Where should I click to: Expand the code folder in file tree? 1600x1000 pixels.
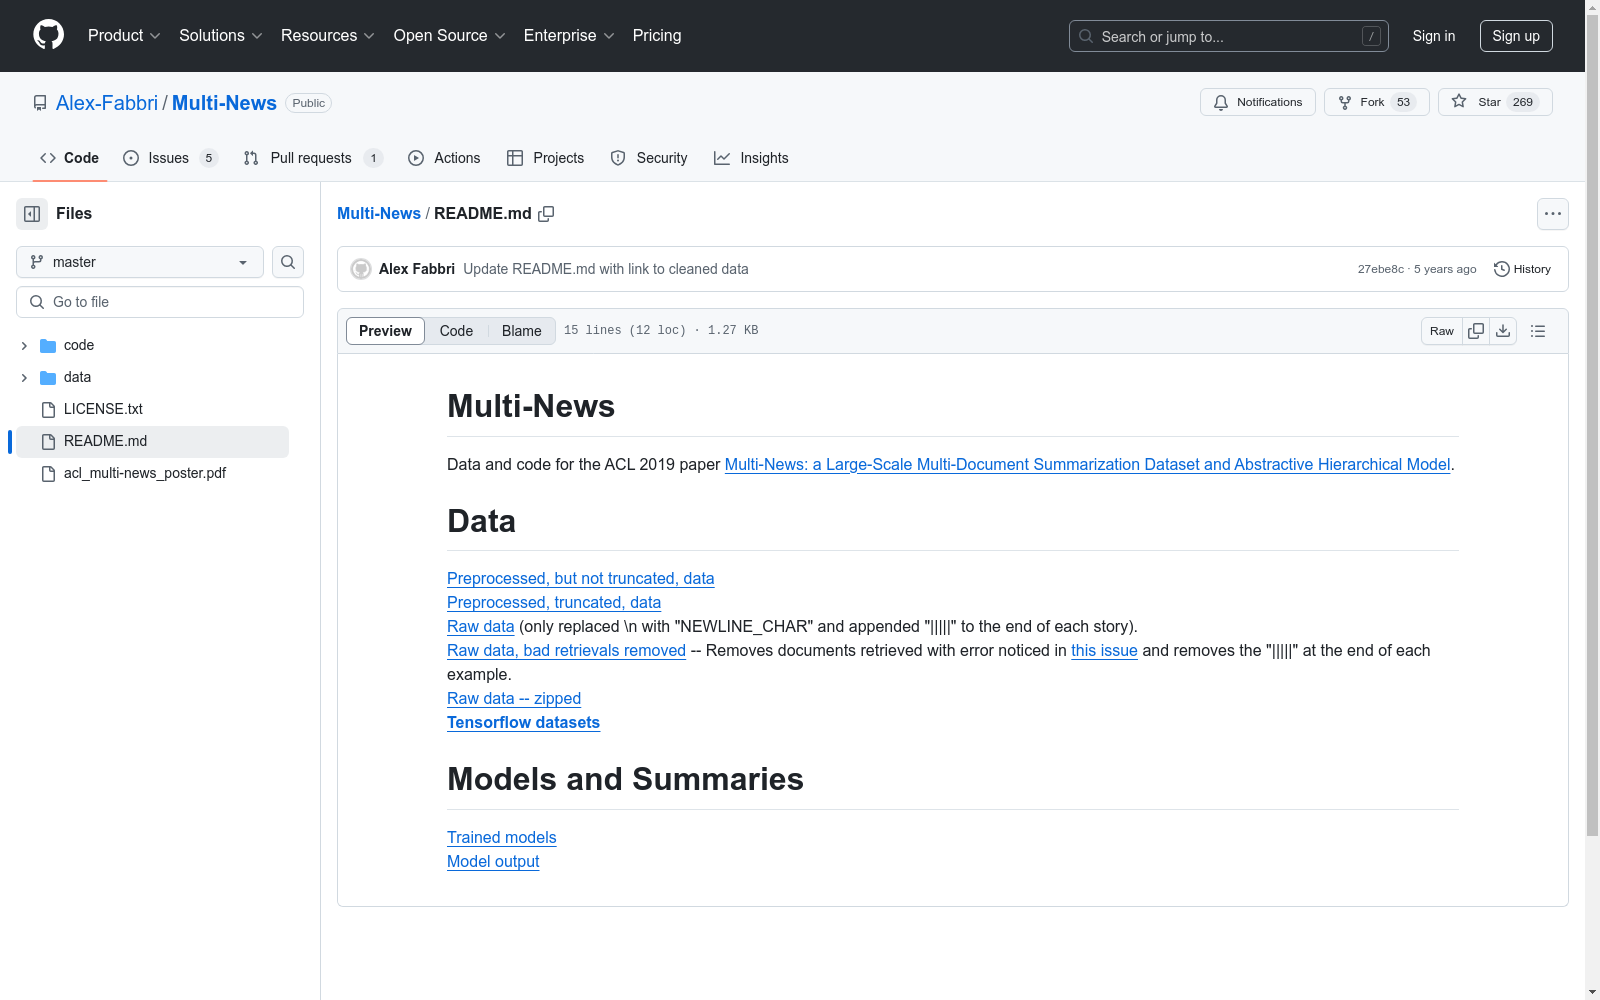[24, 346]
